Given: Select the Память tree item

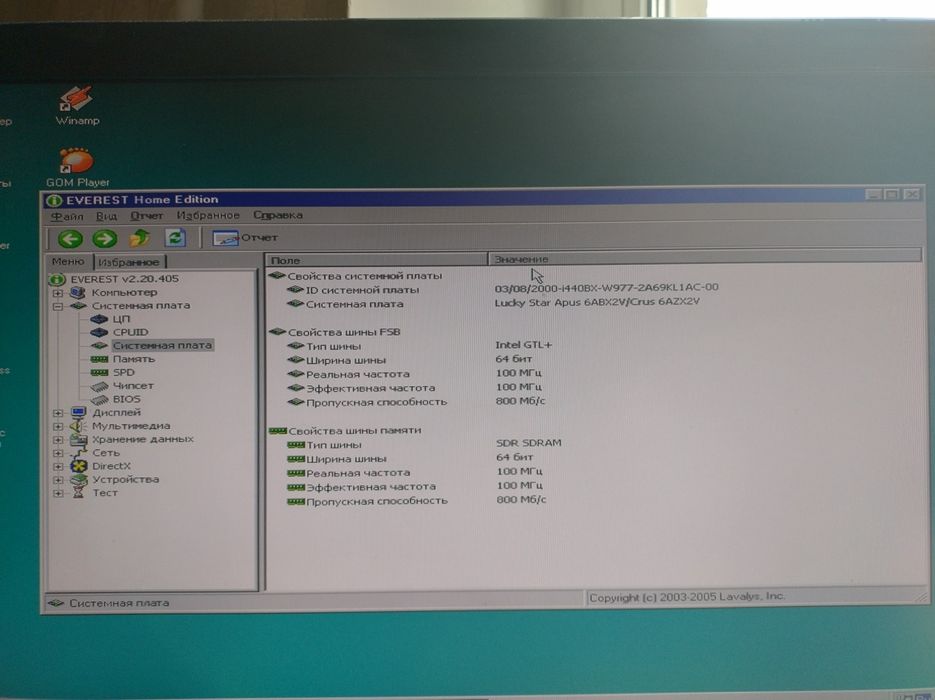Looking at the screenshot, I should [x=134, y=359].
